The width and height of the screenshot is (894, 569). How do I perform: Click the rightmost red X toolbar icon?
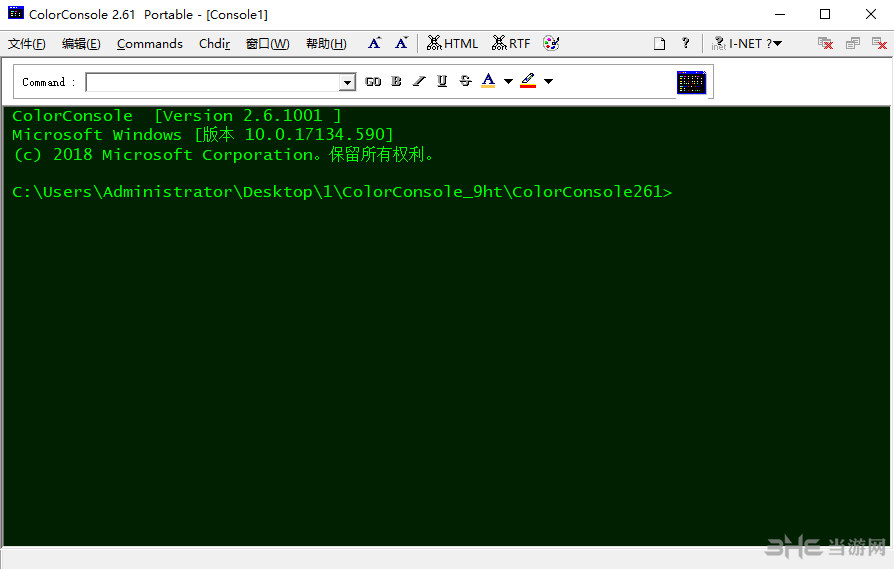(879, 43)
